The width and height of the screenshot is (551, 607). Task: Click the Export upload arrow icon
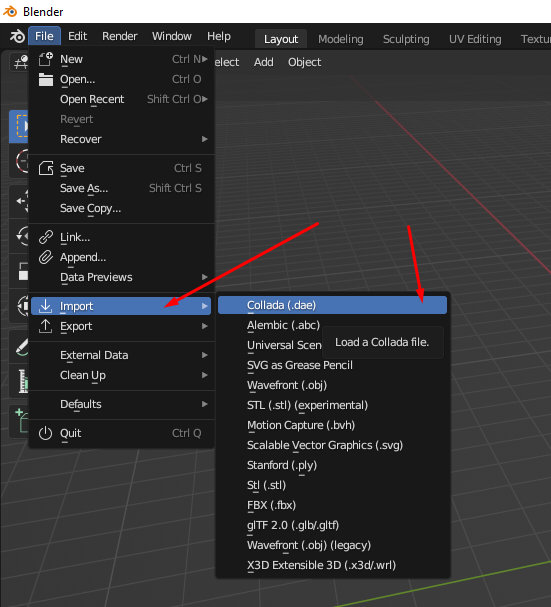(x=46, y=326)
